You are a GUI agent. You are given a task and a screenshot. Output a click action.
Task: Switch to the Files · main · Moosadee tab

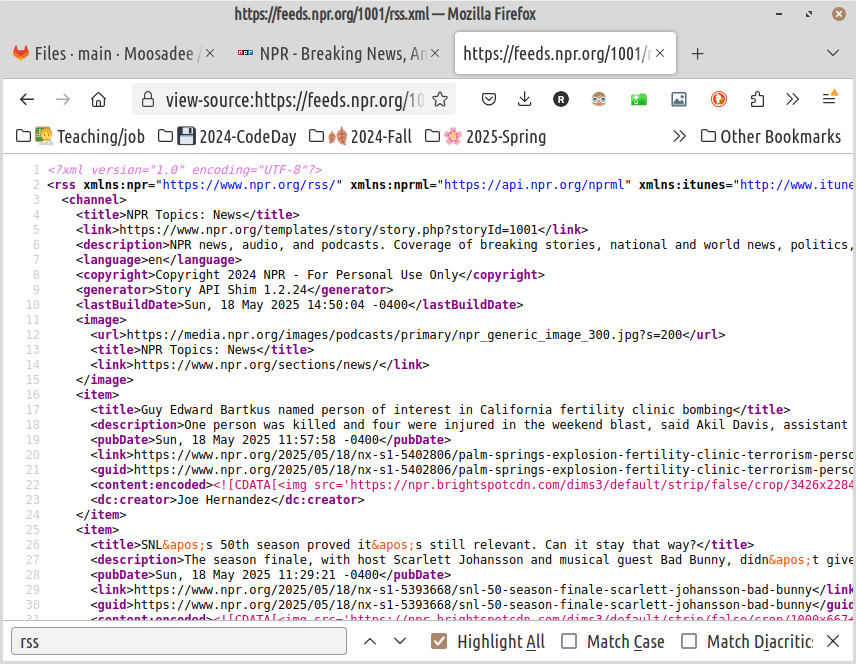coord(114,54)
